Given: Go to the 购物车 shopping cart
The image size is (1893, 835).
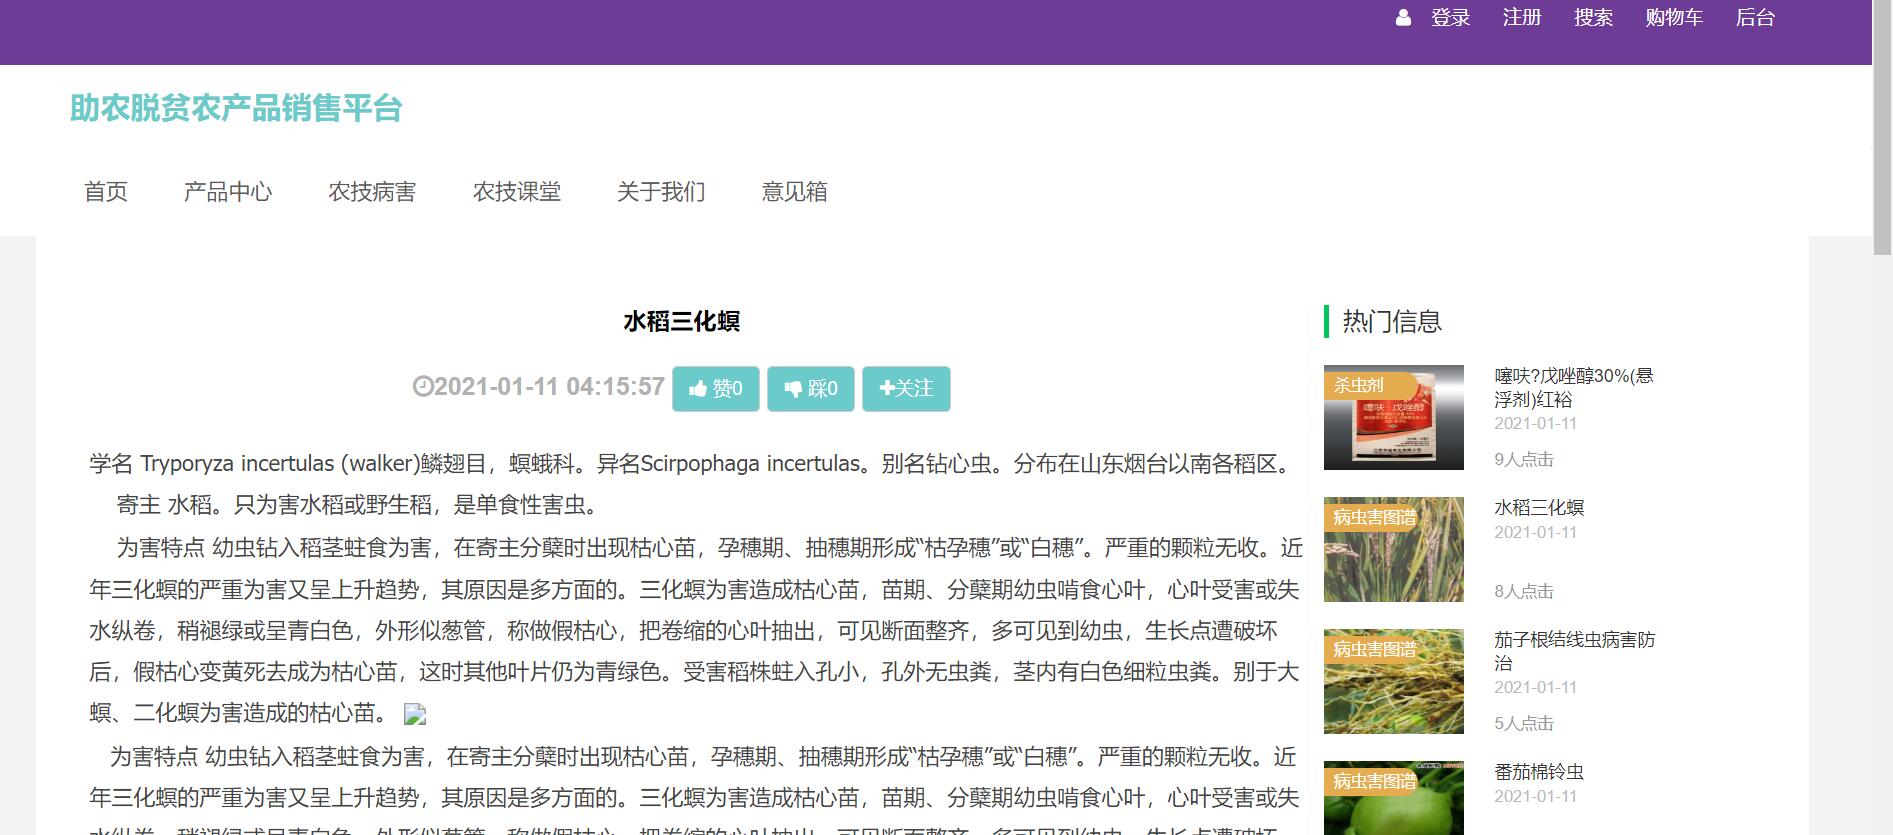Looking at the screenshot, I should click(x=1674, y=18).
